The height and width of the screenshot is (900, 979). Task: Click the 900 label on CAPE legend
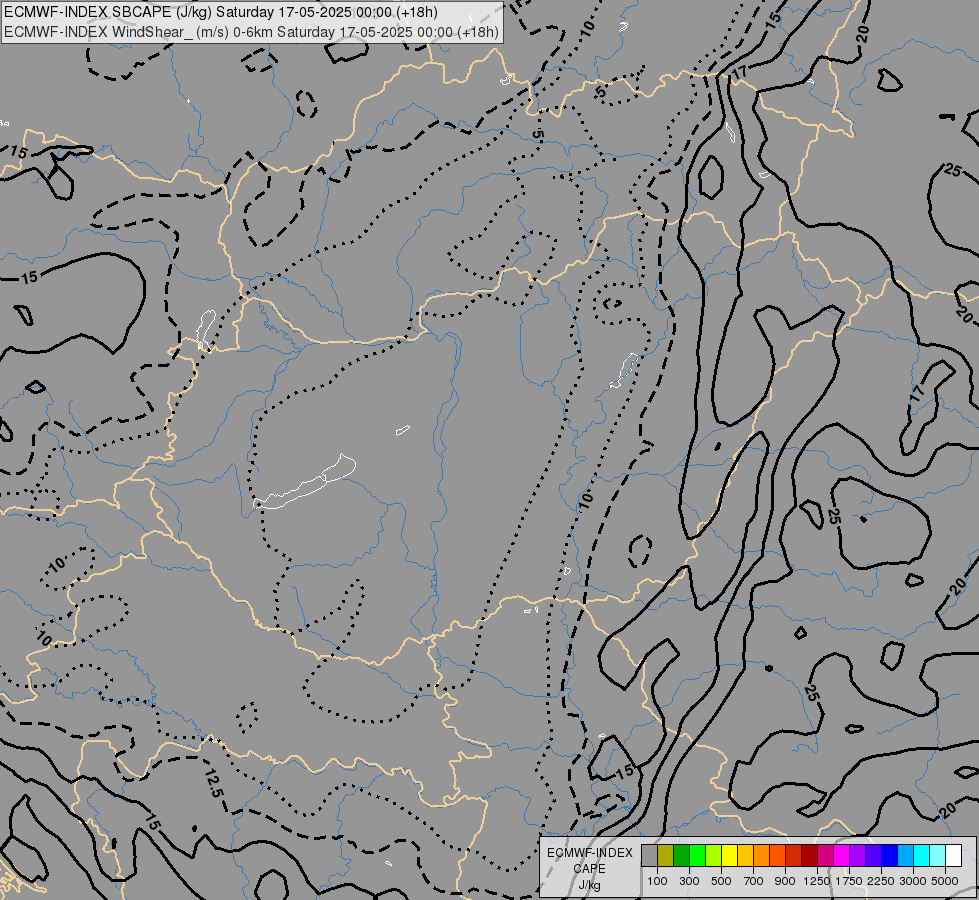click(x=785, y=881)
